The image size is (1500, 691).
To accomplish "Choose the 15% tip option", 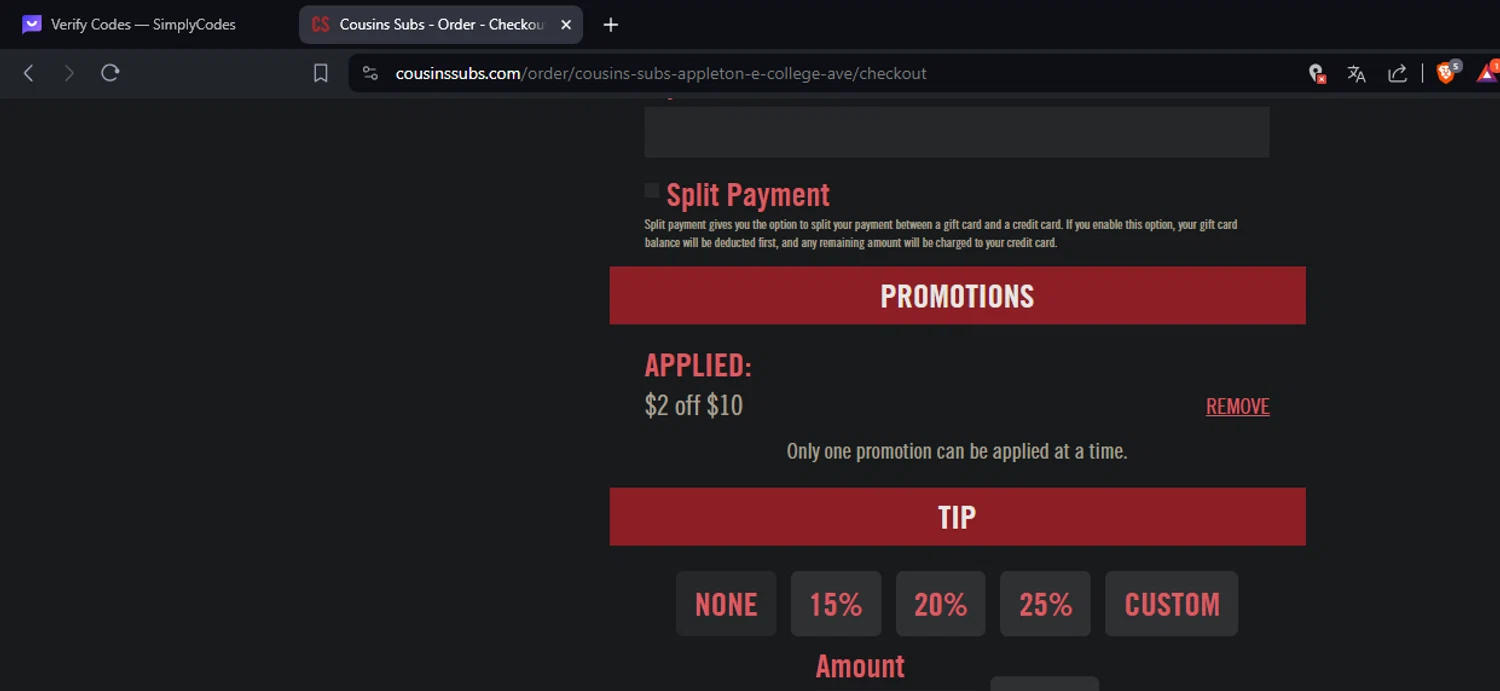I will point(836,604).
